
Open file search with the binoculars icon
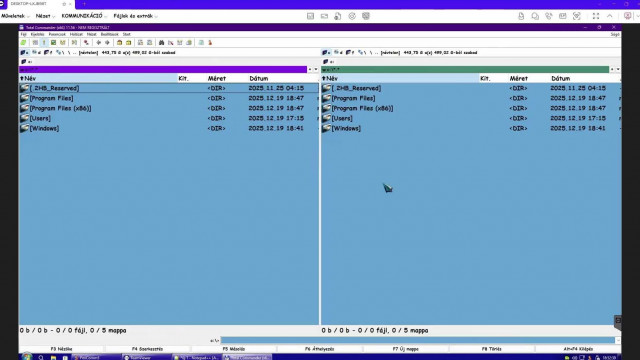[x=161, y=42]
